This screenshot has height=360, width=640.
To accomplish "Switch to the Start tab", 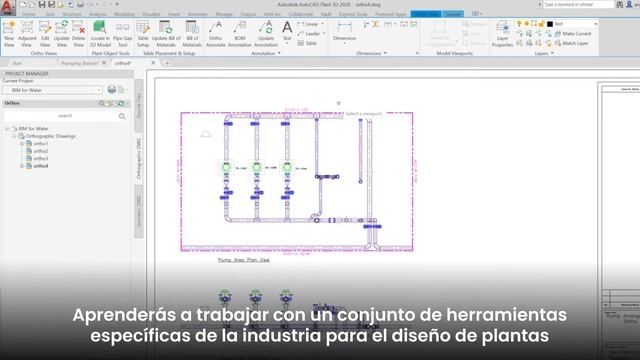I will [17, 63].
